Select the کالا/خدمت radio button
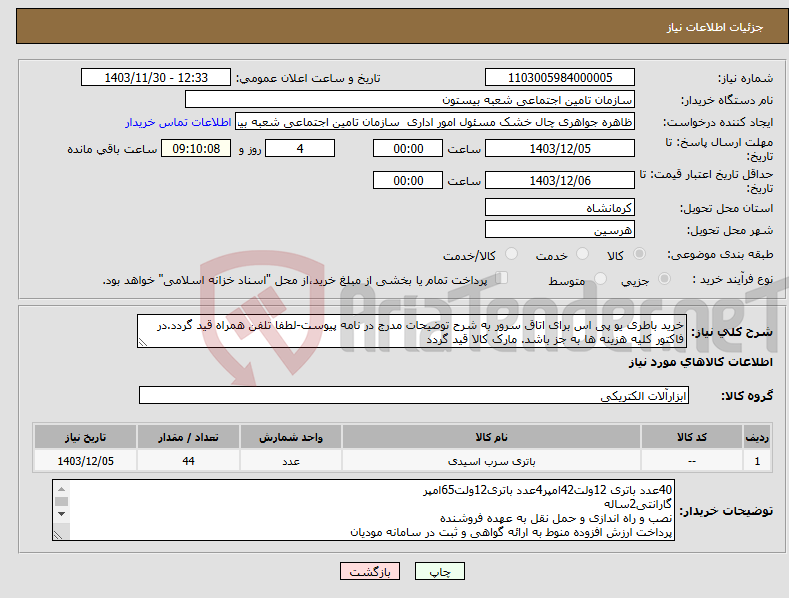The image size is (789, 598). (x=511, y=254)
